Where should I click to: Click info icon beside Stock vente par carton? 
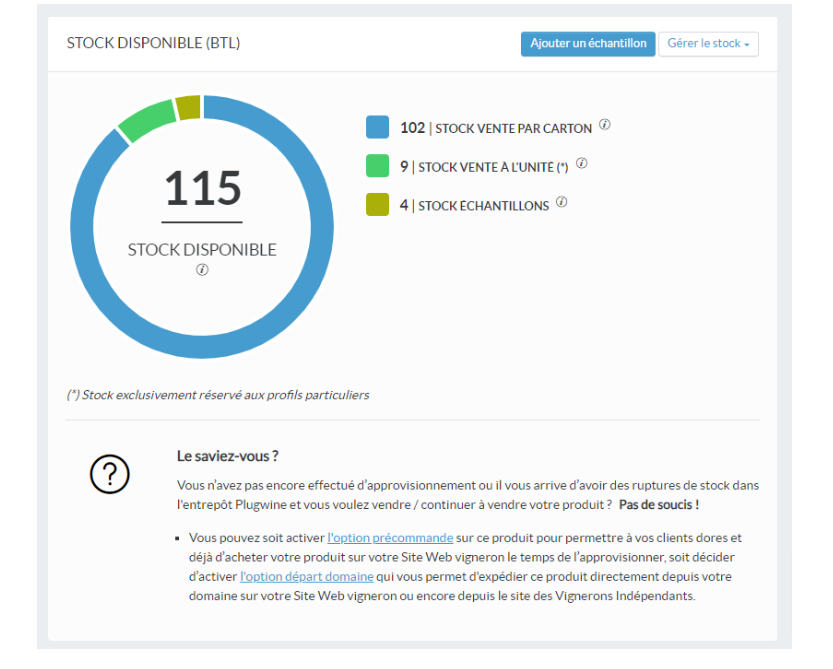605,126
